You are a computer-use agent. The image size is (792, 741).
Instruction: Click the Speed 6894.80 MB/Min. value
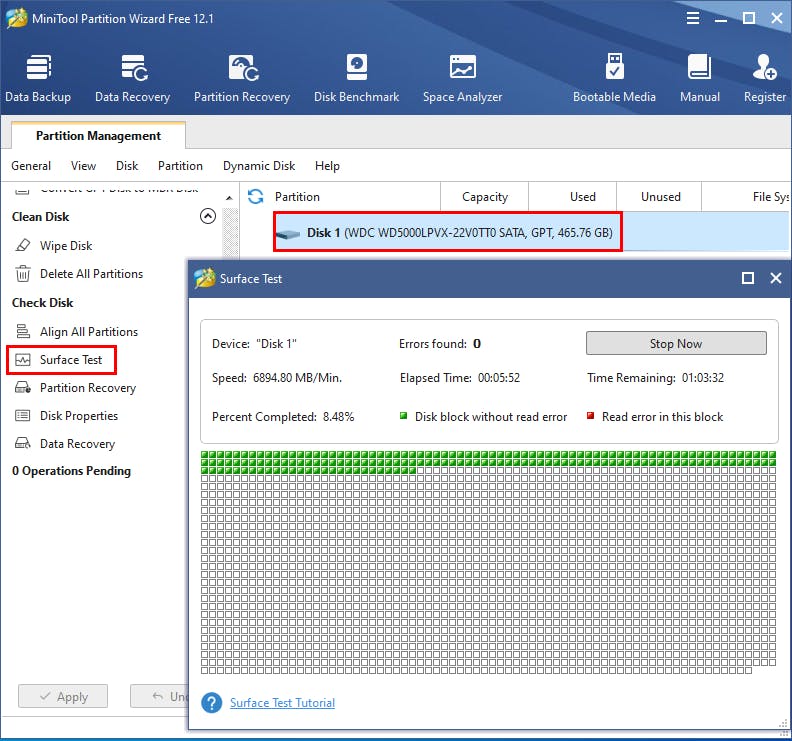click(x=297, y=378)
